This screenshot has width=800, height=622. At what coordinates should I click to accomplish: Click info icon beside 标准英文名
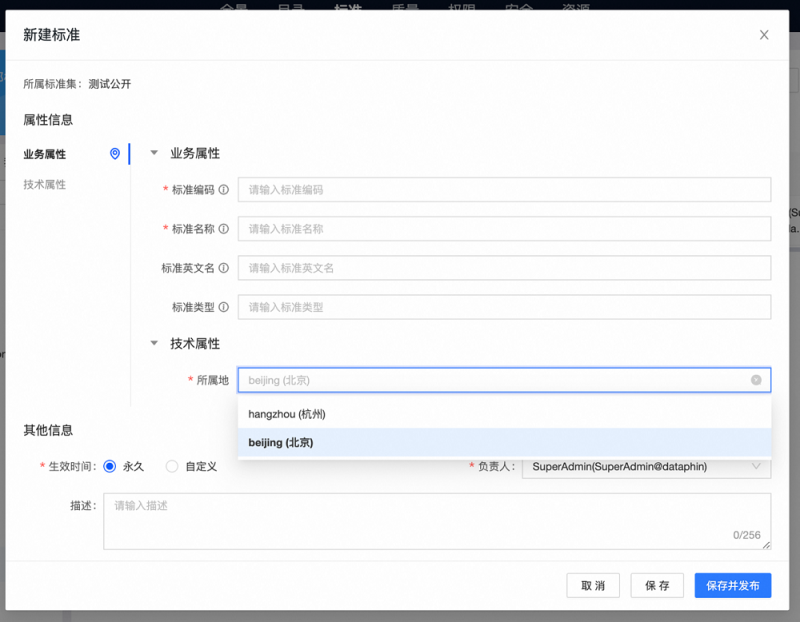pyautogui.click(x=224, y=268)
